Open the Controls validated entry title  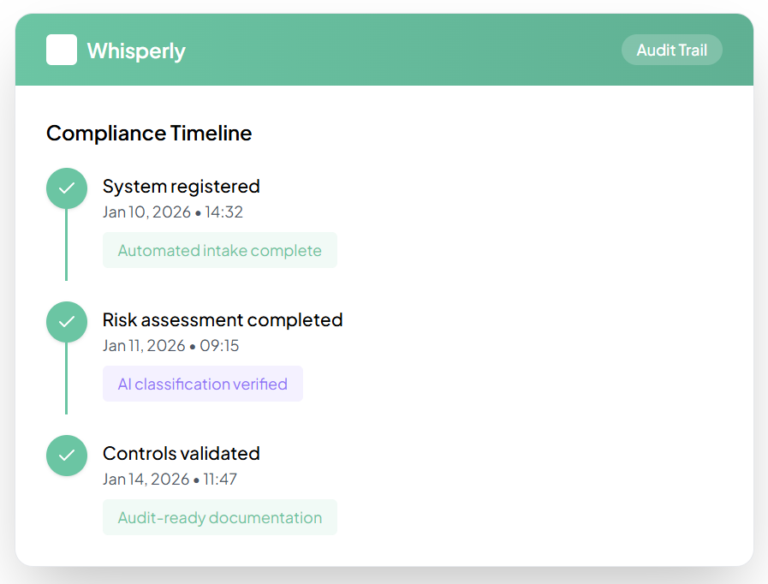coord(181,453)
